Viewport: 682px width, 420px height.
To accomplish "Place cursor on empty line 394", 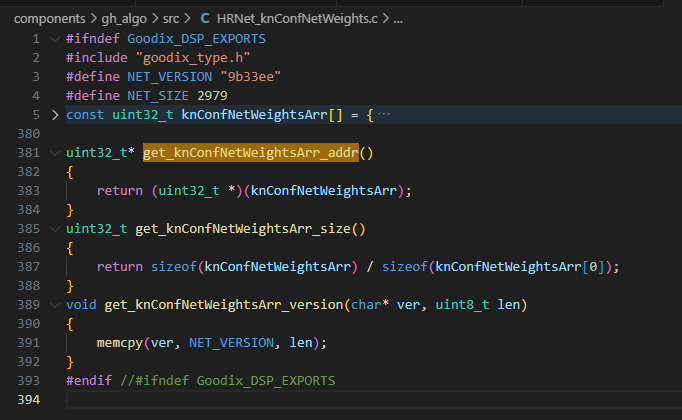I will (x=374, y=400).
